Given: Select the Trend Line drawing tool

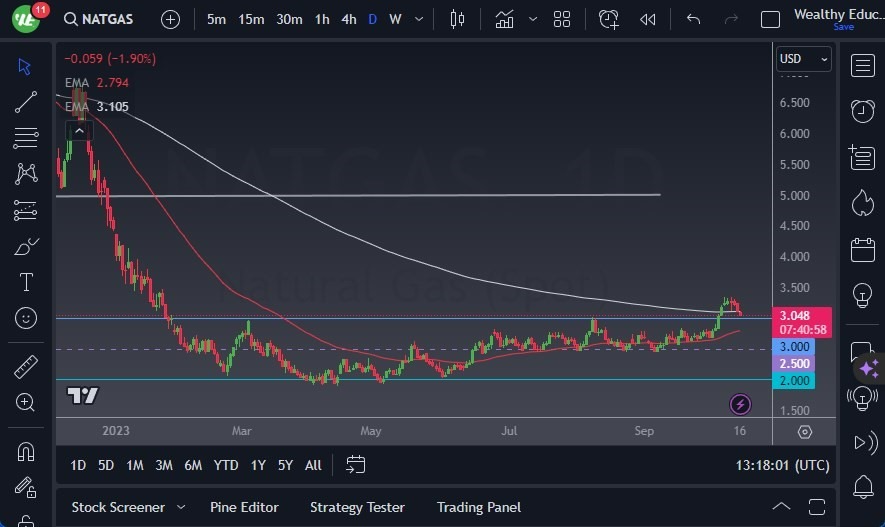Looking at the screenshot, I should tap(26, 102).
